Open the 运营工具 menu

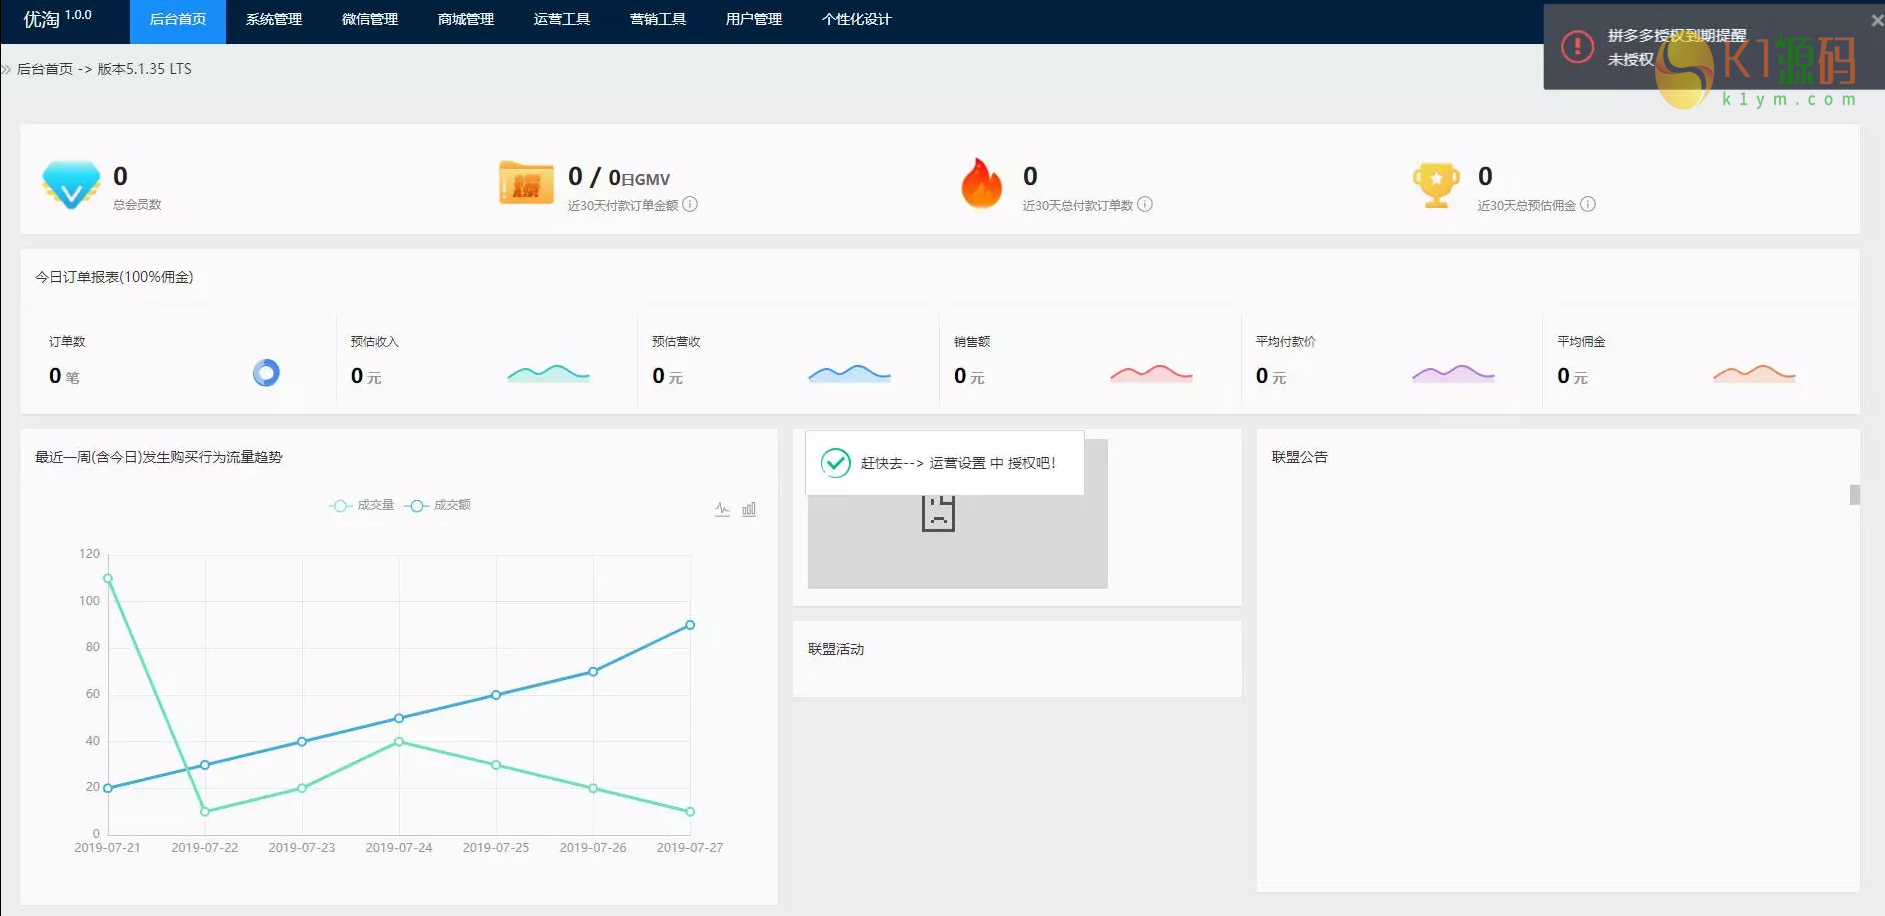(562, 20)
